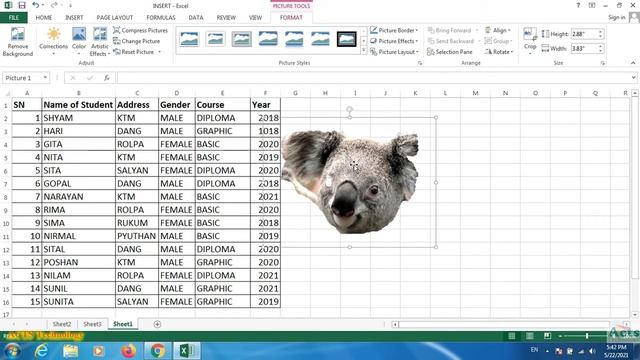This screenshot has width=640, height=360.
Task: Apply the first picture style thumbnail
Action: click(189, 39)
